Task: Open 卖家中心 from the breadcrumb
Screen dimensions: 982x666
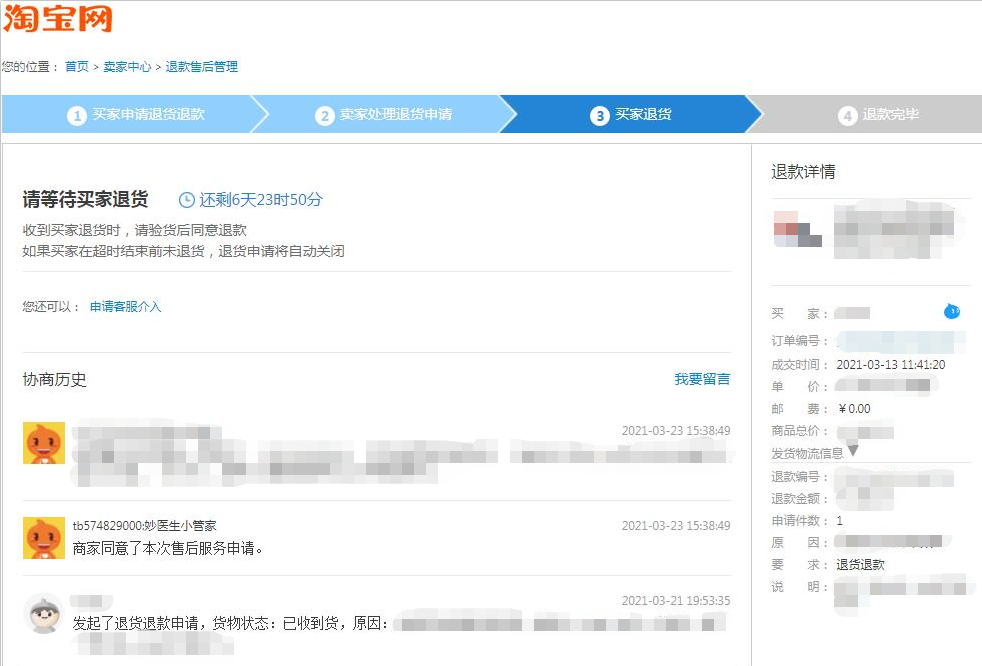Action: click(125, 67)
